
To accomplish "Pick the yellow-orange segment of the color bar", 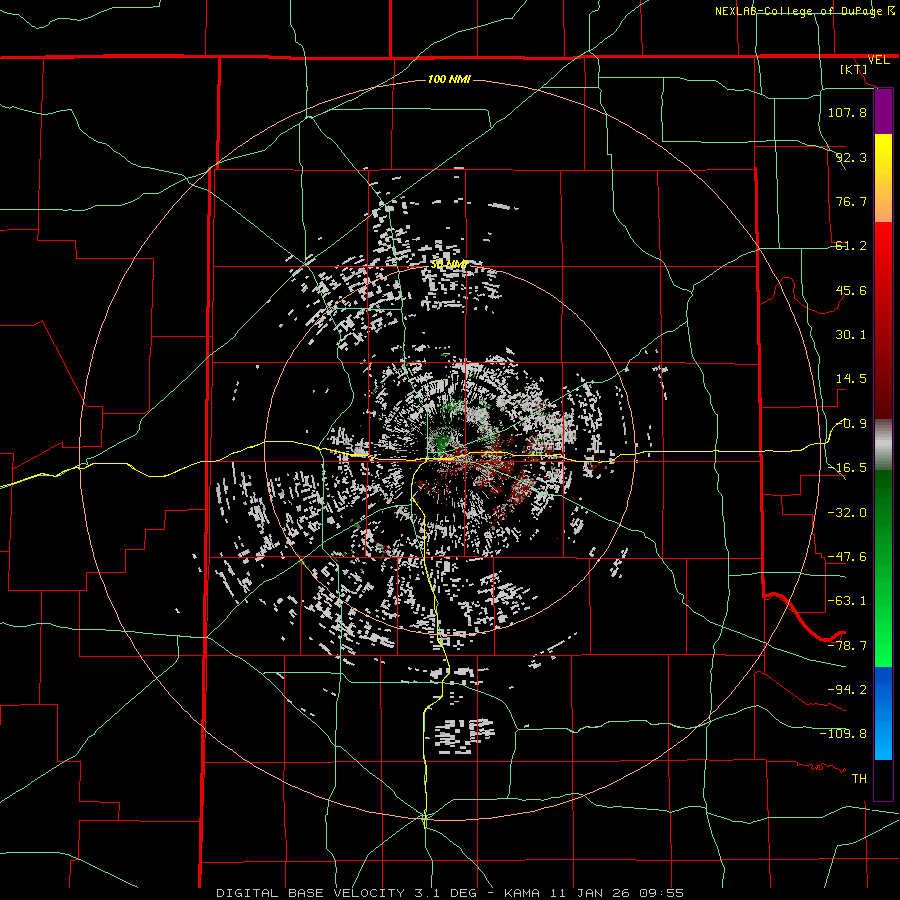I will (x=883, y=178).
